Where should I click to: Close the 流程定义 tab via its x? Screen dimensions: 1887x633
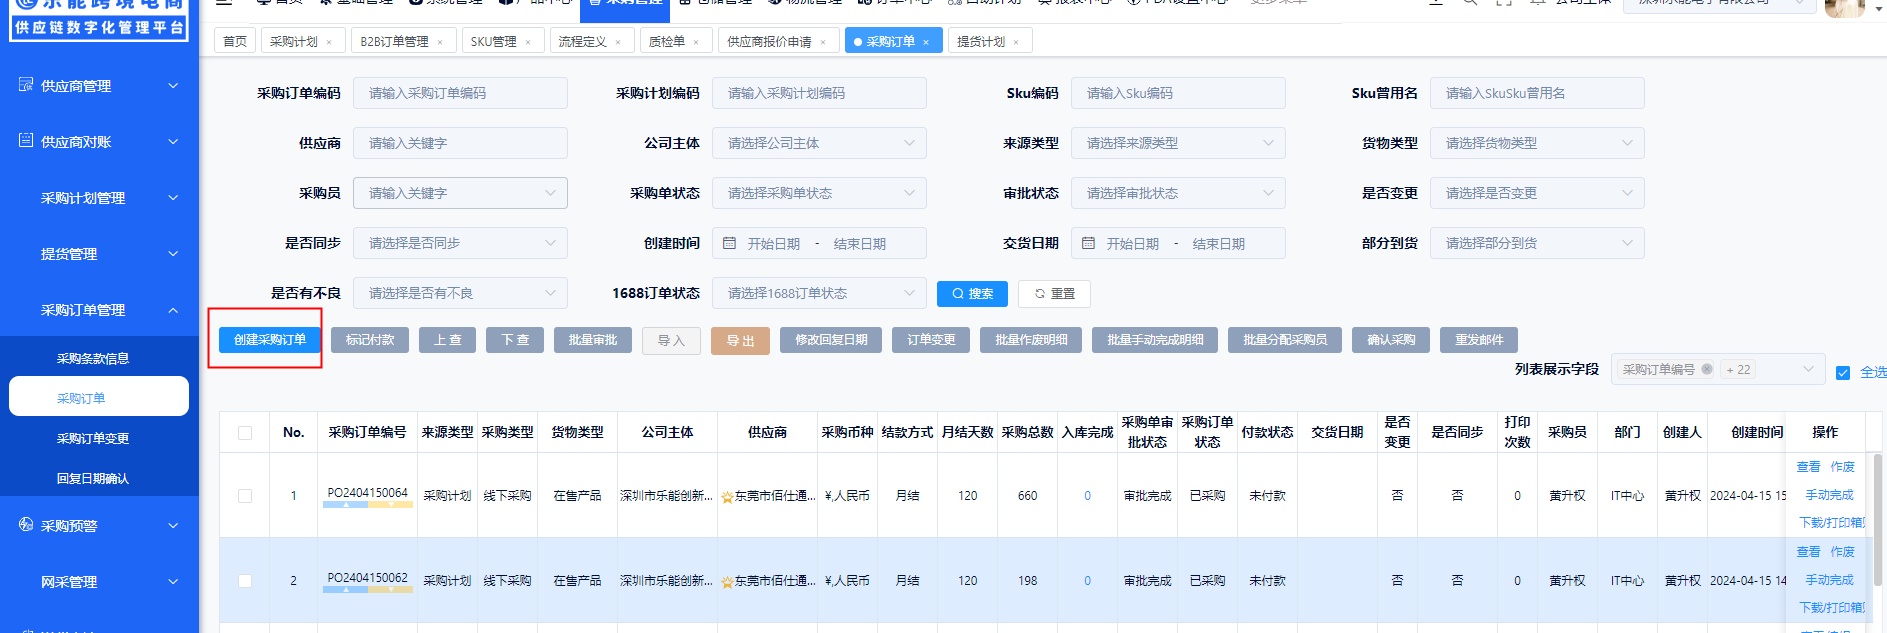[618, 42]
